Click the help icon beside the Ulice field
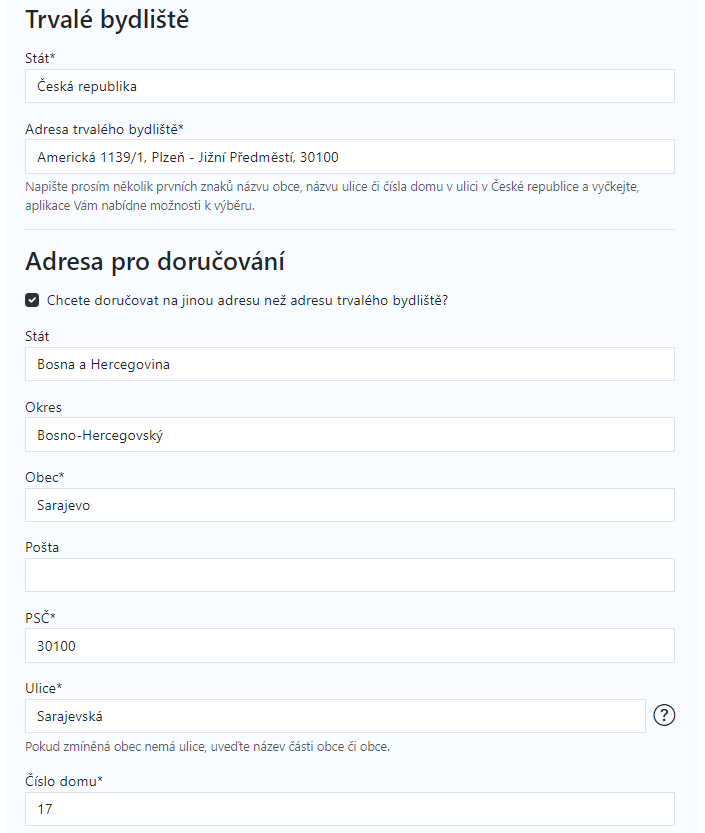This screenshot has height=833, width=705. [x=664, y=715]
